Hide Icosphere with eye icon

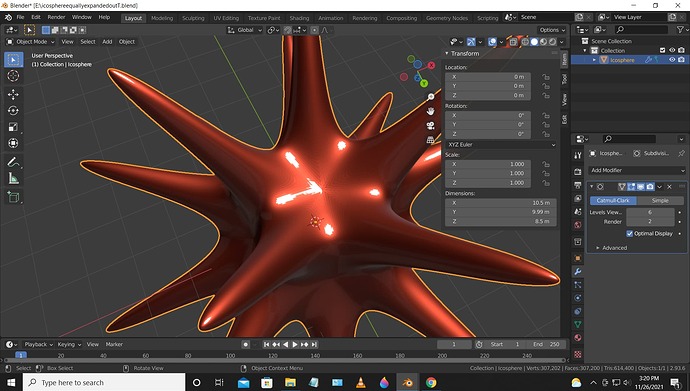[x=672, y=60]
